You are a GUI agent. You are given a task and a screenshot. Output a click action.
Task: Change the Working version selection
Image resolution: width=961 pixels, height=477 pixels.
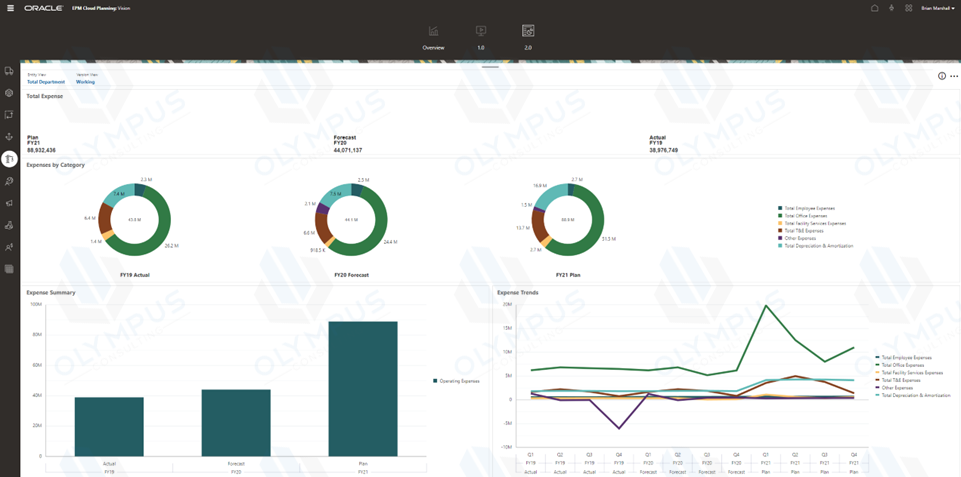click(x=85, y=82)
